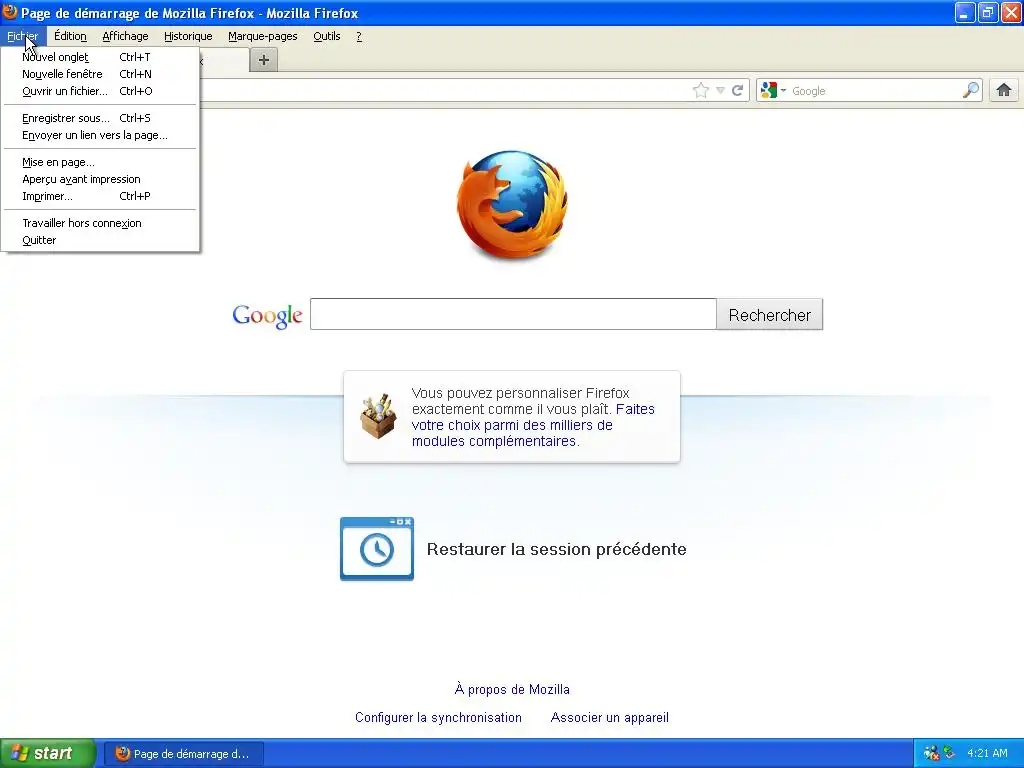
Task: Open Mise en page menu entry
Action: pyautogui.click(x=101, y=162)
